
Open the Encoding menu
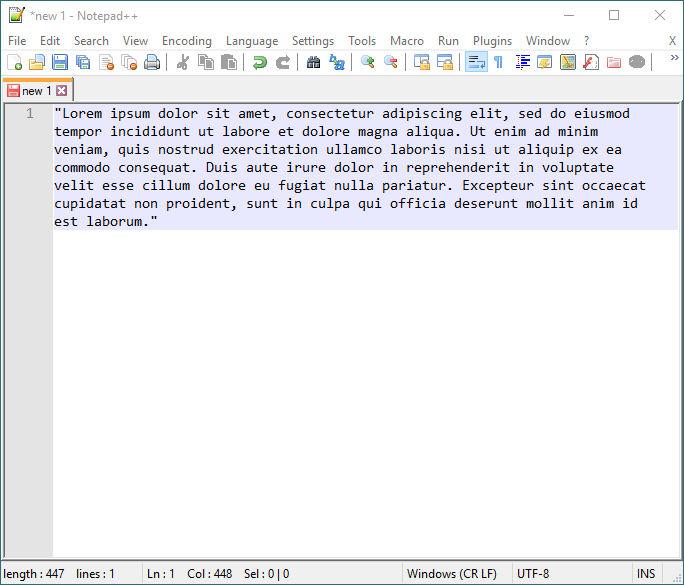point(187,41)
